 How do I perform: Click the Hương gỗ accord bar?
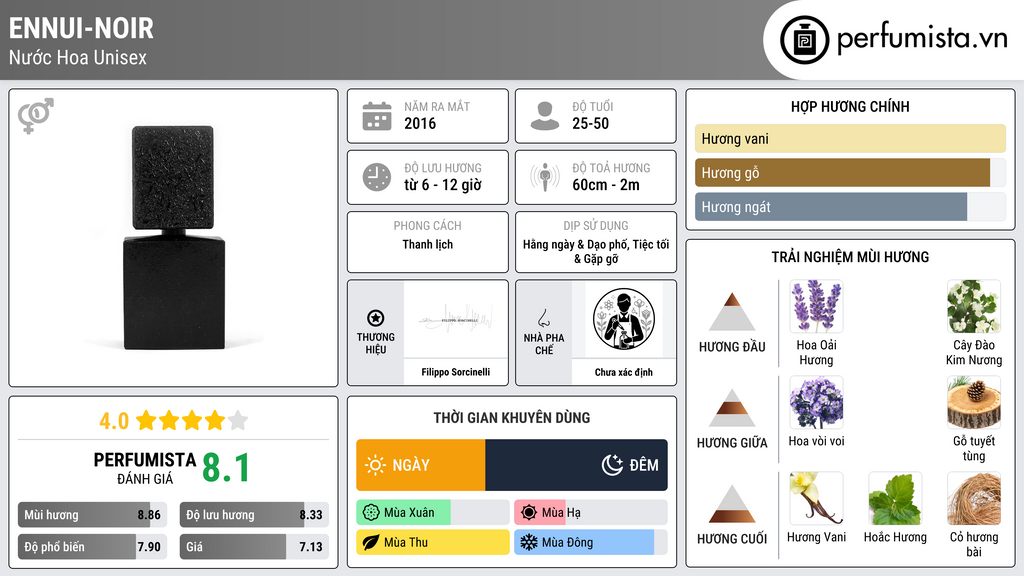[x=850, y=172]
